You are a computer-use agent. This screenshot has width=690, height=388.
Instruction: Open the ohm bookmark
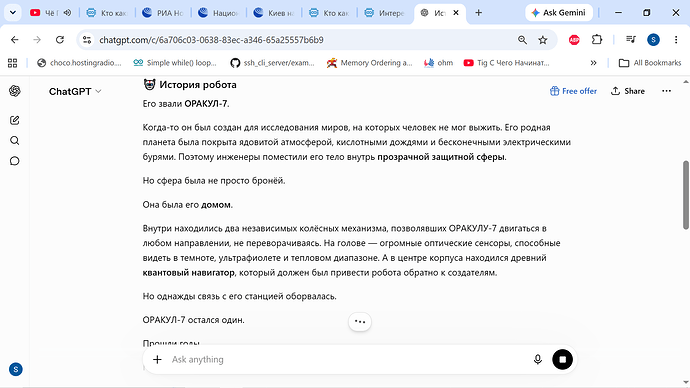438,63
